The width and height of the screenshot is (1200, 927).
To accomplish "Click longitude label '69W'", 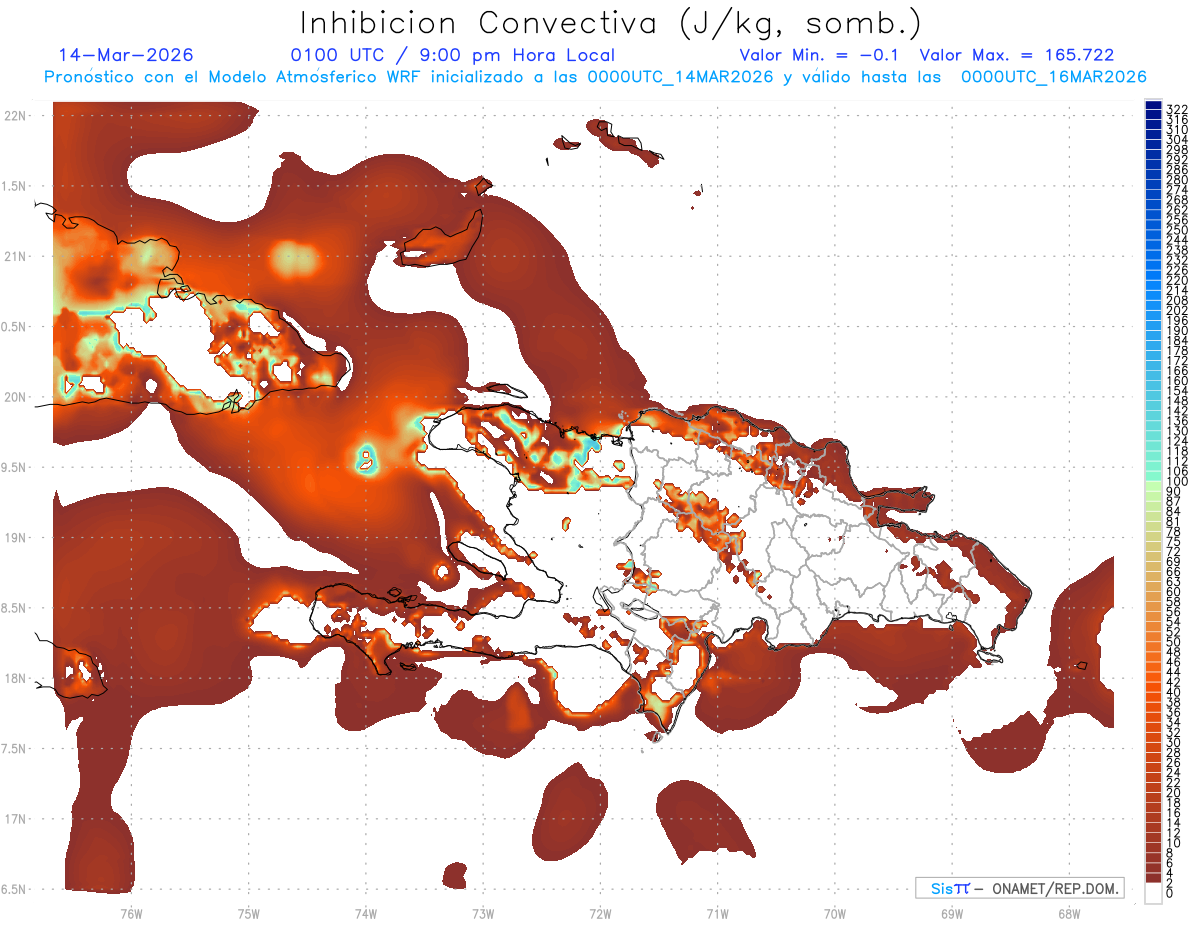I will click(x=951, y=913).
